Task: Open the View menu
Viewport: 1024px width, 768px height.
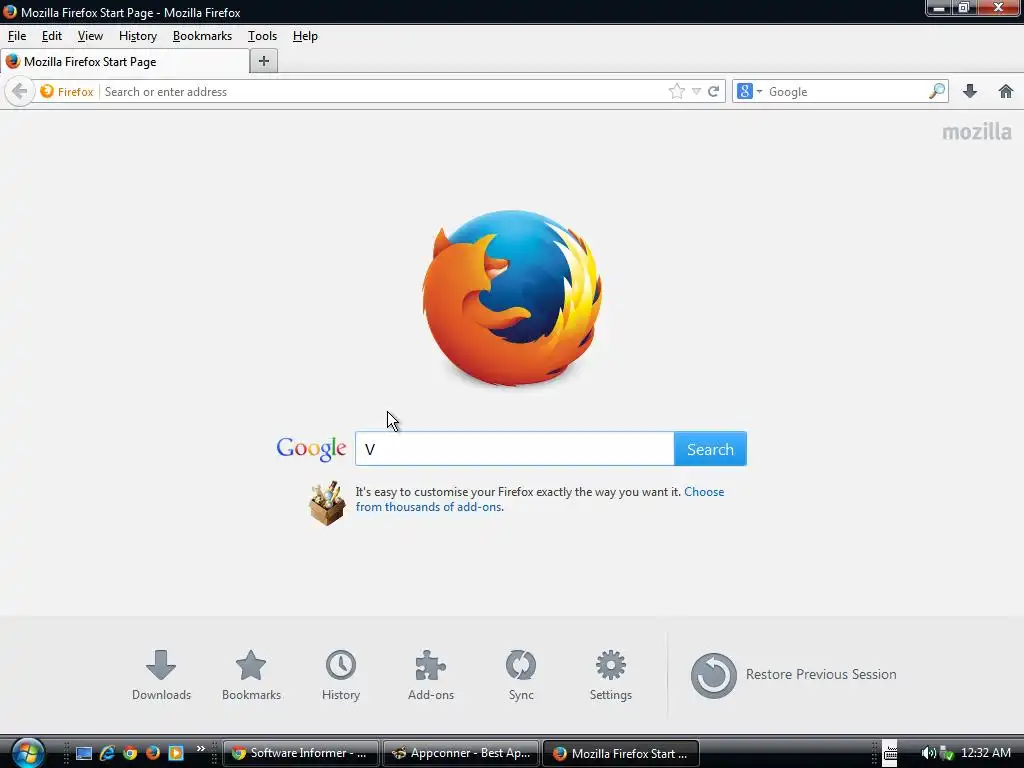Action: 90,36
